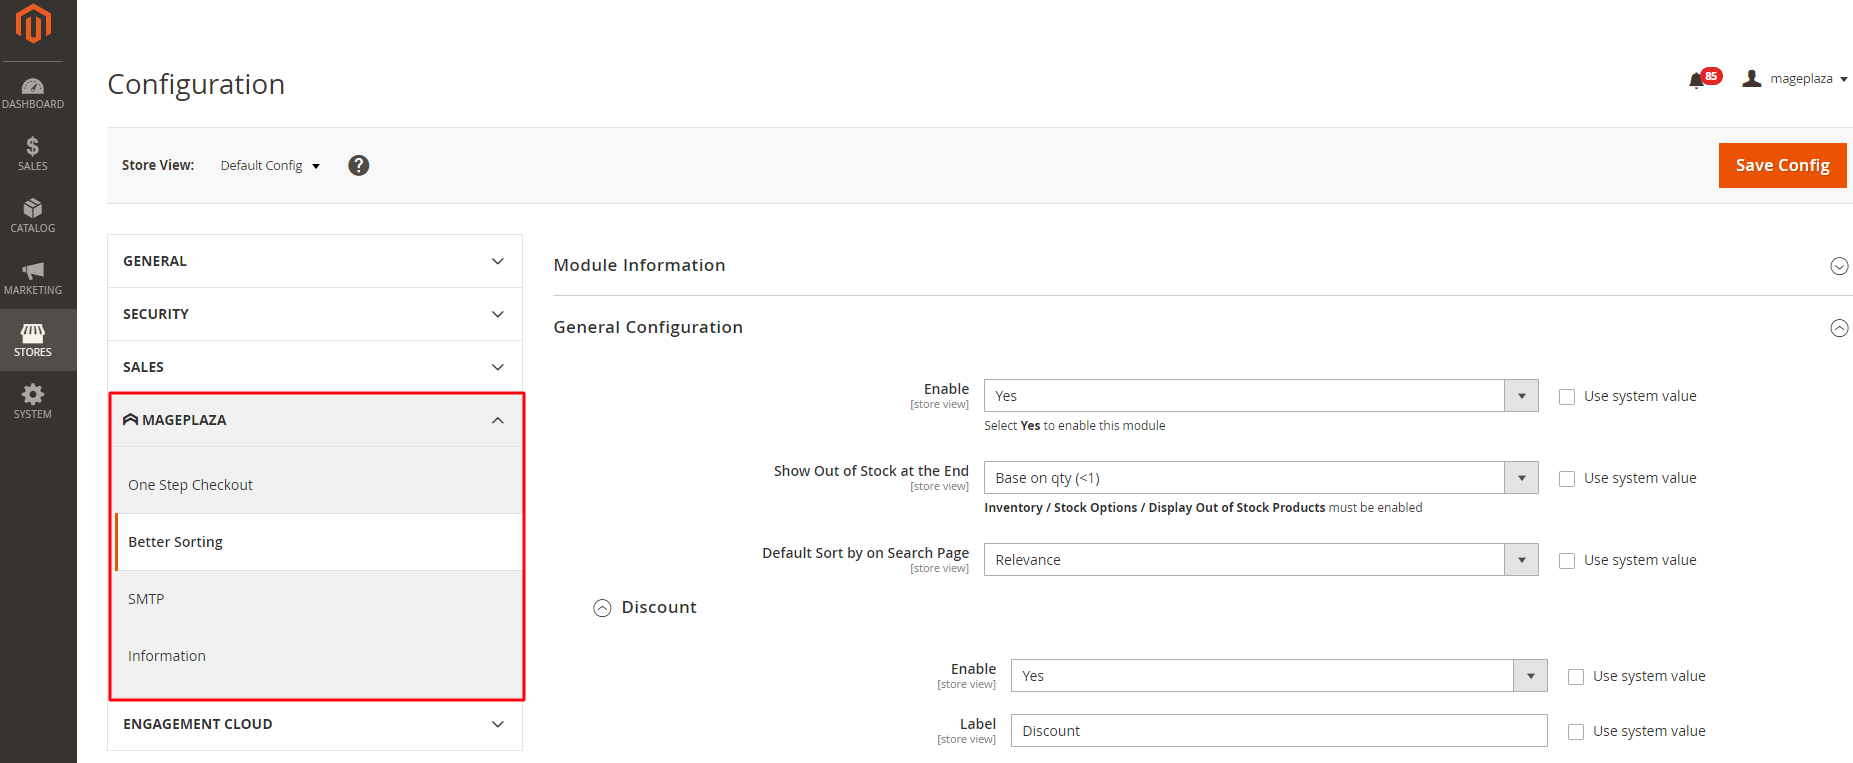The width and height of the screenshot is (1853, 763).
Task: Open One Step Checkout settings
Action: [190, 485]
